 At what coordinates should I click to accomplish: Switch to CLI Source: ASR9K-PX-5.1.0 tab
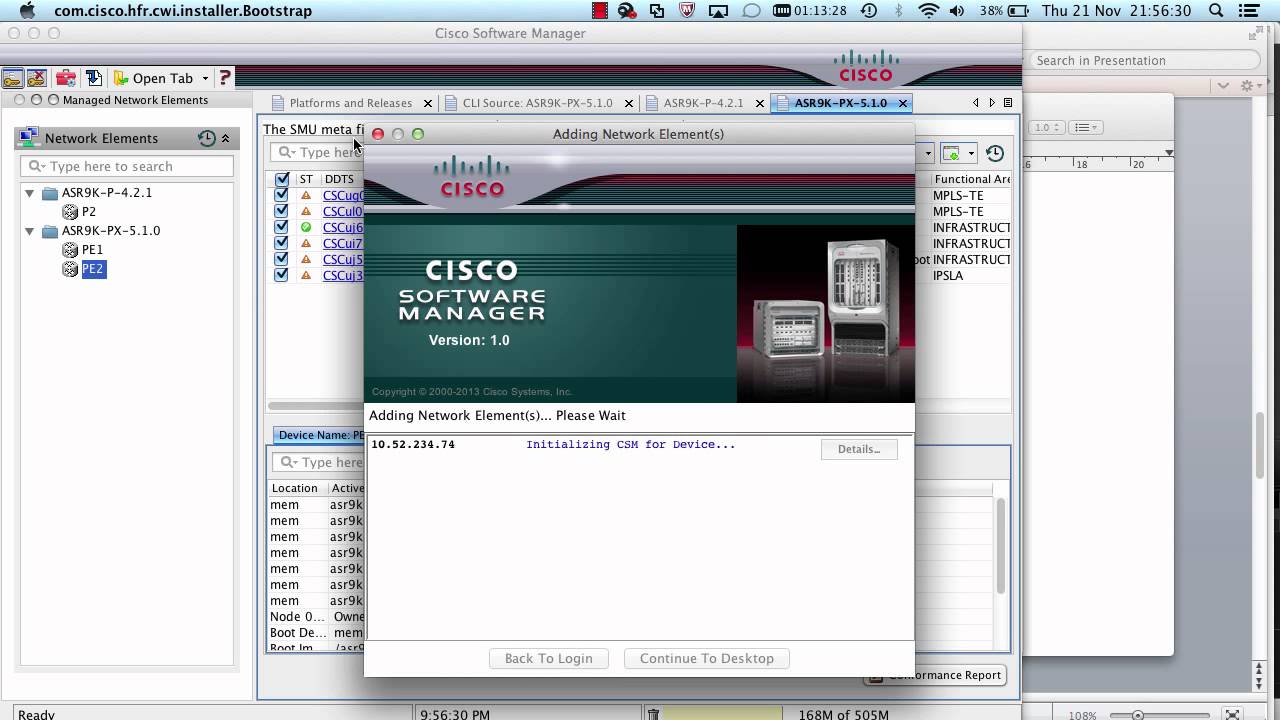tap(537, 103)
